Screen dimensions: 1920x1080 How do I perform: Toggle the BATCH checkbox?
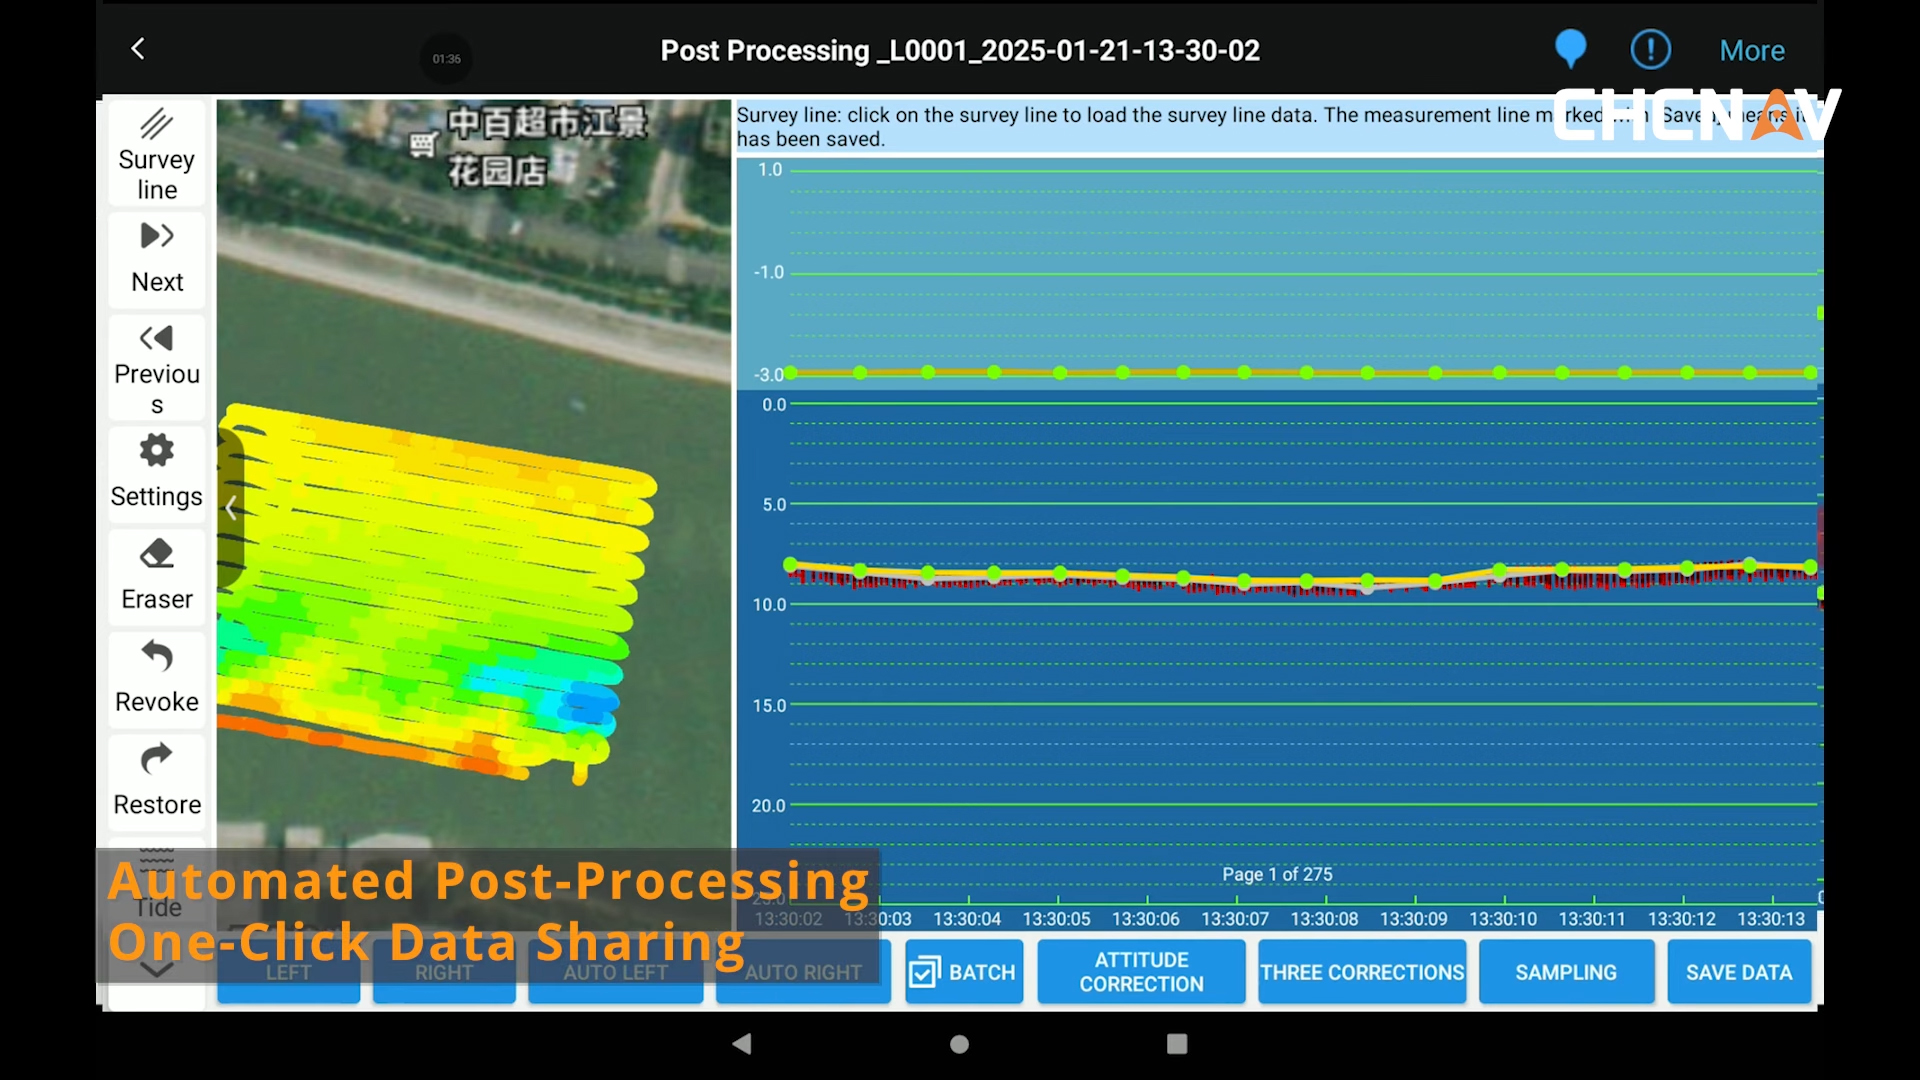tap(925, 972)
